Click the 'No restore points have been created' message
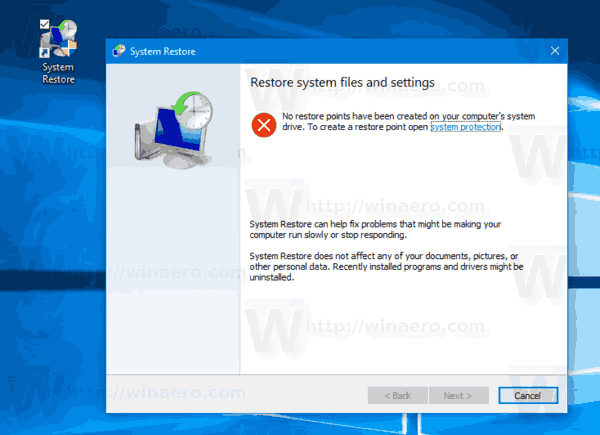The width and height of the screenshot is (600, 435). pyautogui.click(x=409, y=122)
